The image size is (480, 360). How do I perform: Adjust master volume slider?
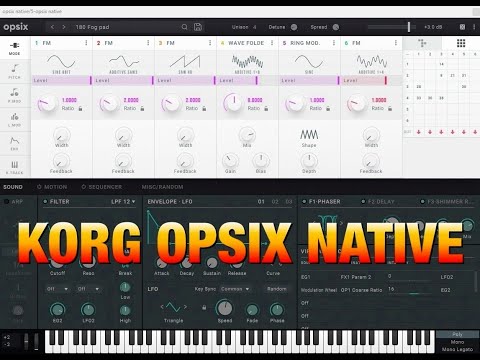click(x=392, y=27)
